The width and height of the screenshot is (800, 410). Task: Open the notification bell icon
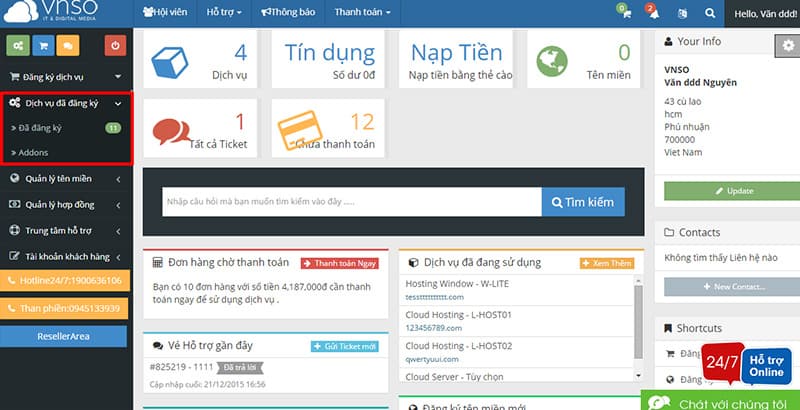[x=654, y=14]
